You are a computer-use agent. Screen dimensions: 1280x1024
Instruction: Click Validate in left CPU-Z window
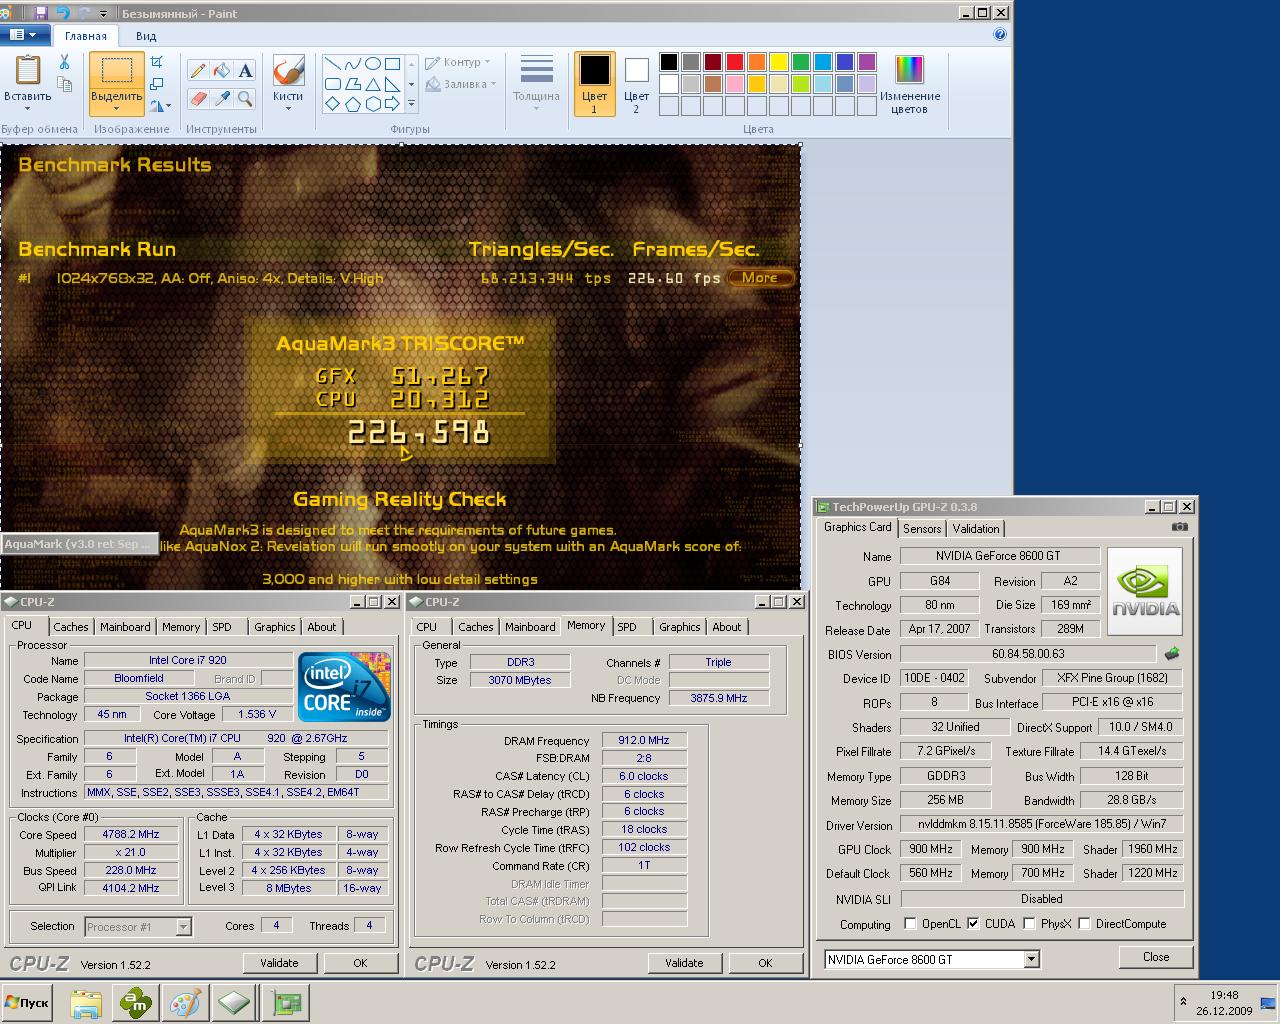(279, 963)
